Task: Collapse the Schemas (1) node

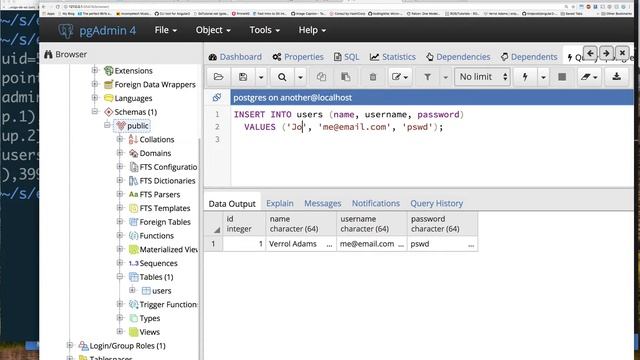Action: (95, 111)
